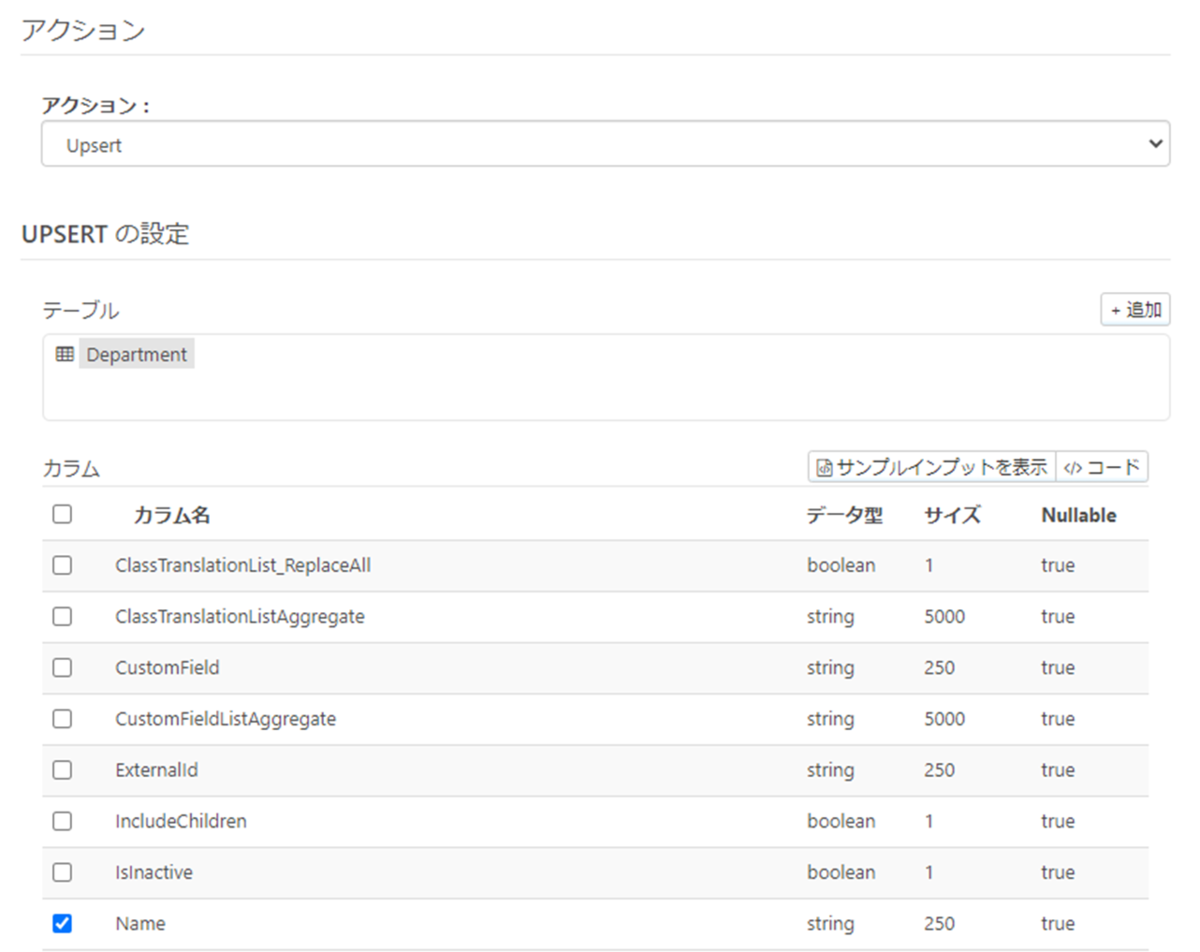Viewport: 1200px width, 952px height.
Task: Select the table grid icon beside Department
Action: (65, 354)
